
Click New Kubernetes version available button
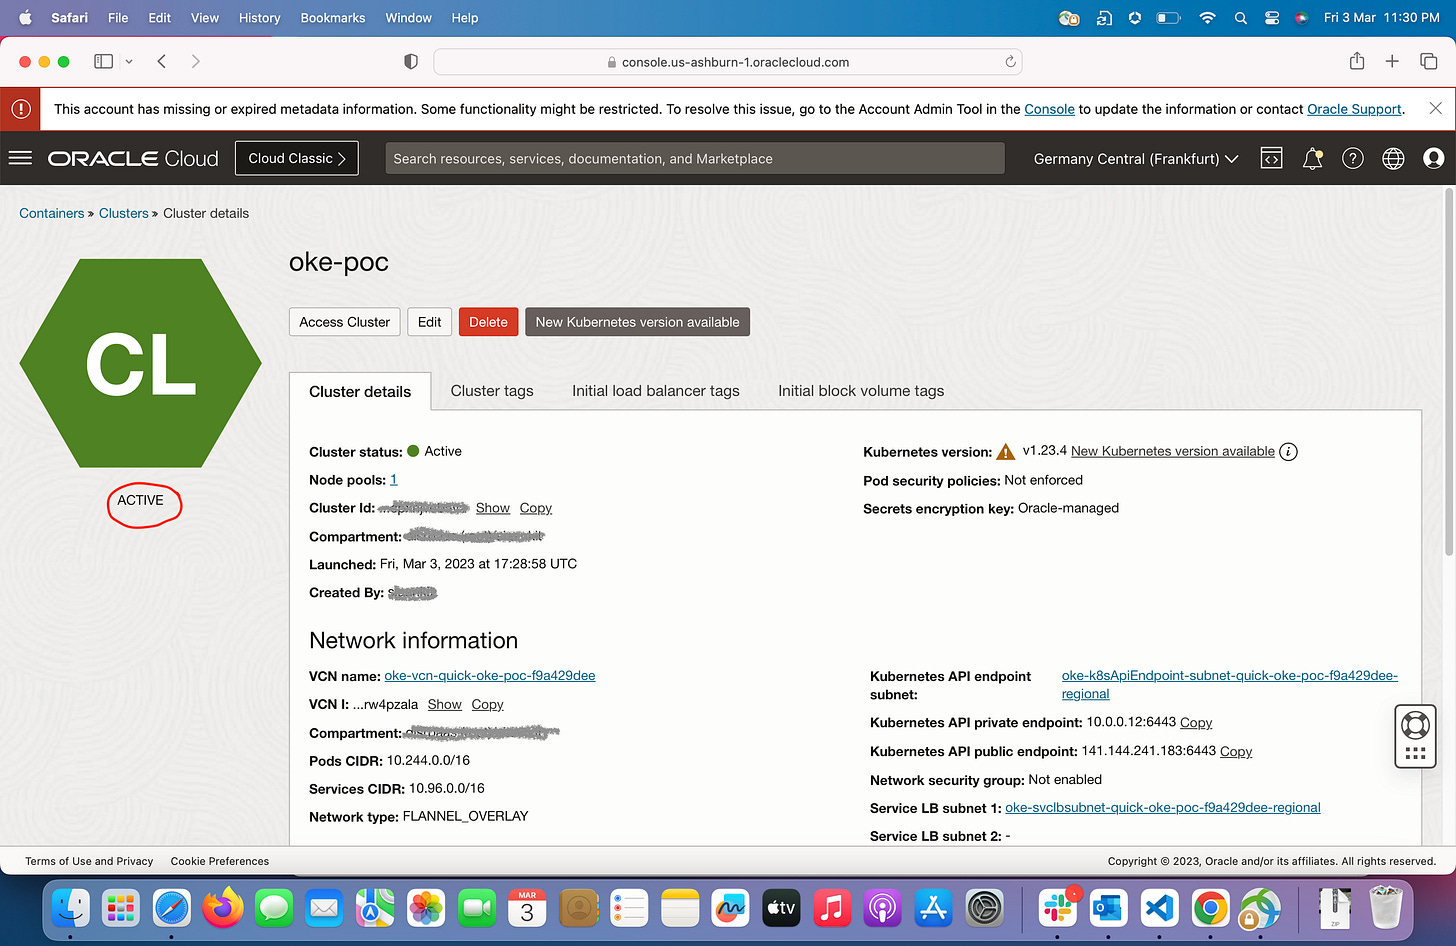[x=637, y=322]
